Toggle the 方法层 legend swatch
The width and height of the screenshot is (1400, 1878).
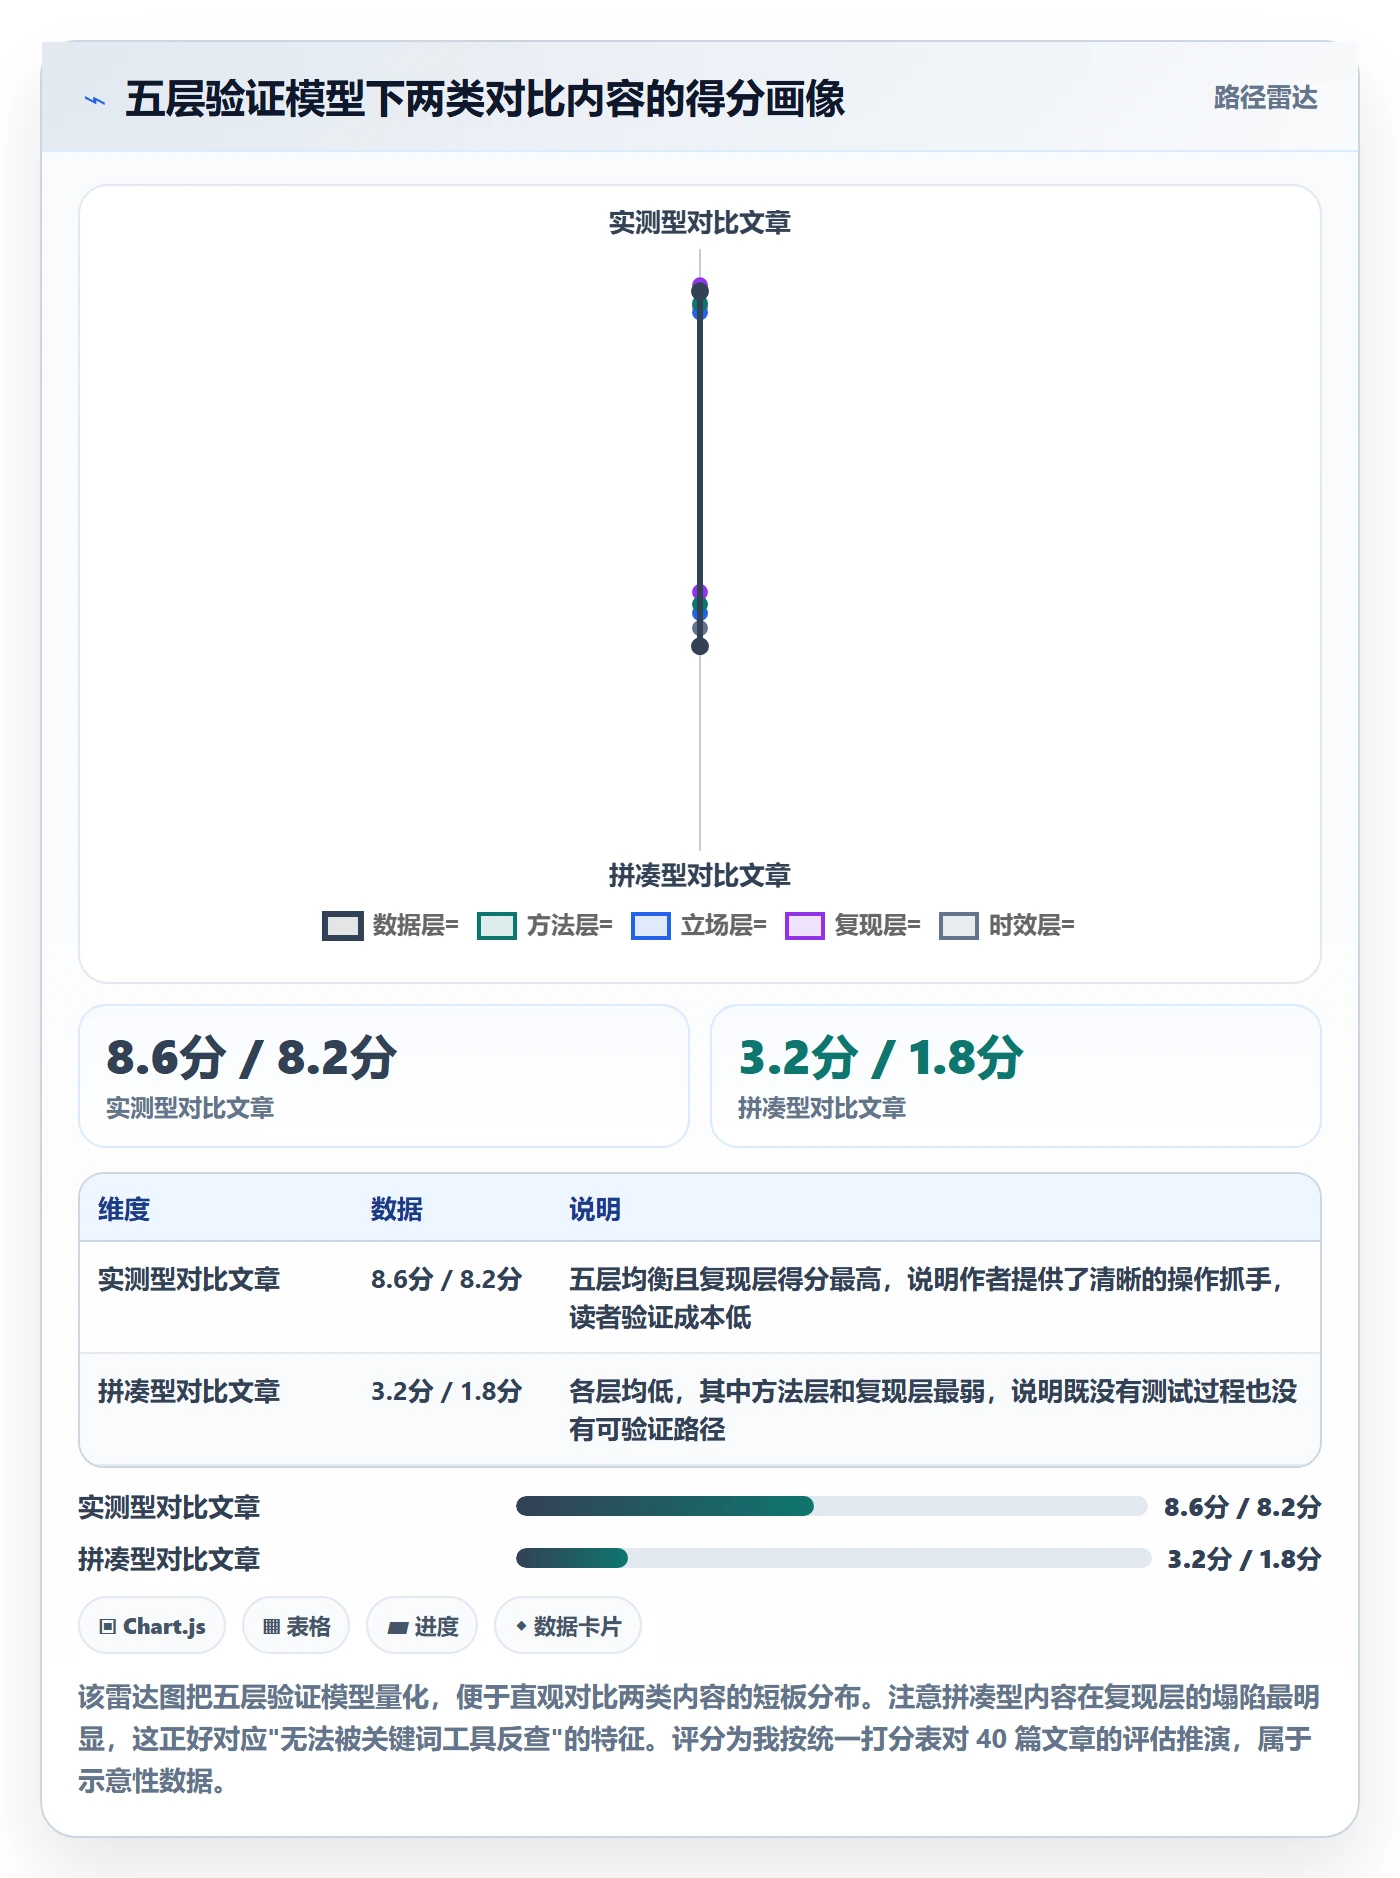(497, 926)
